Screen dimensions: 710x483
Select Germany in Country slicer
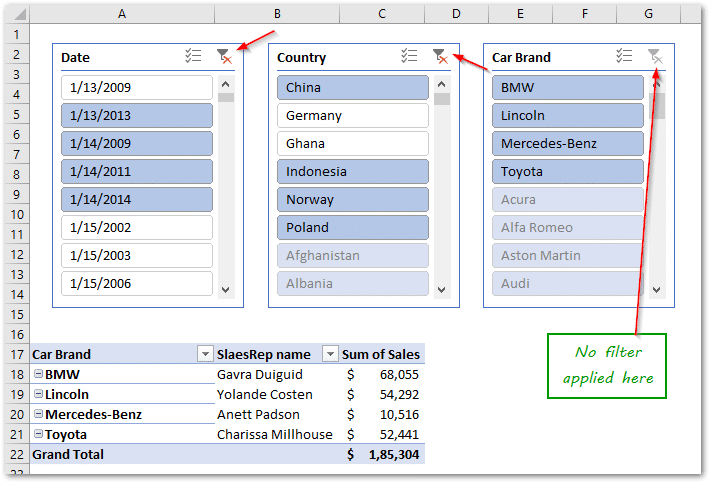[352, 115]
